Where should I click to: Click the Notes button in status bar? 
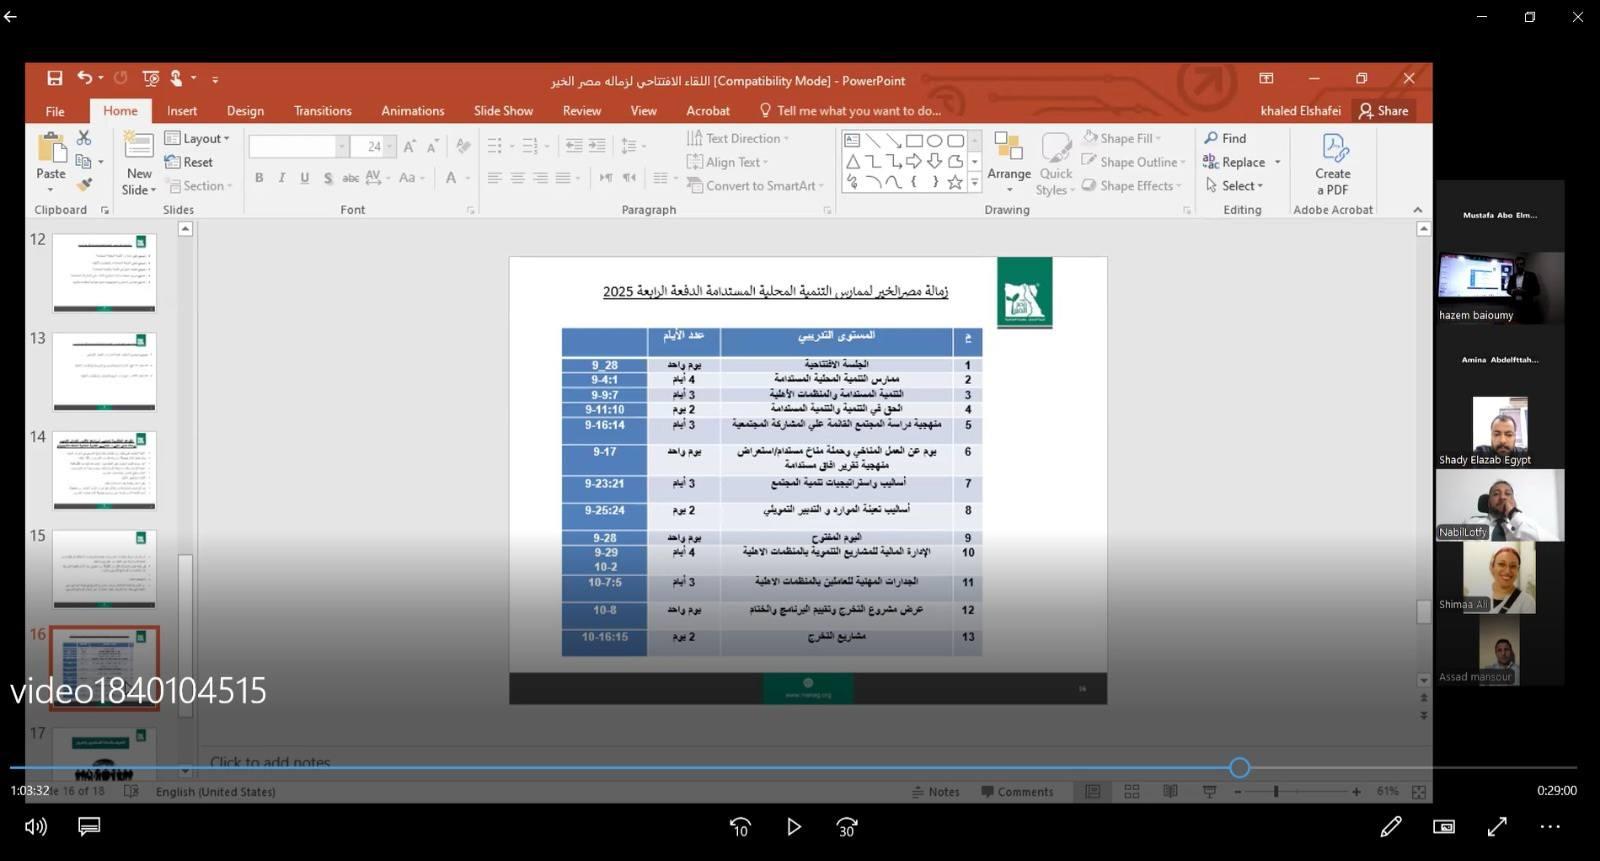pyautogui.click(x=936, y=792)
